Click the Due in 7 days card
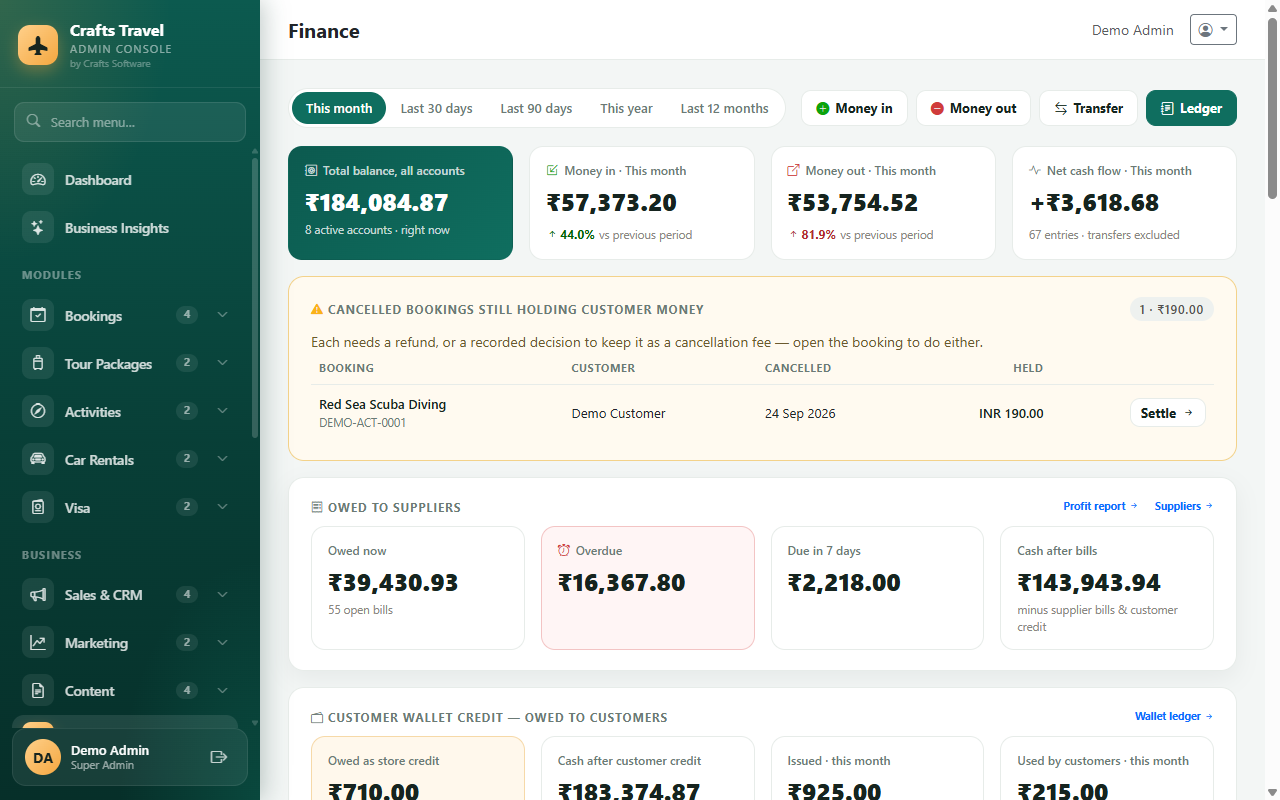This screenshot has width=1280, height=800. pyautogui.click(x=877, y=588)
